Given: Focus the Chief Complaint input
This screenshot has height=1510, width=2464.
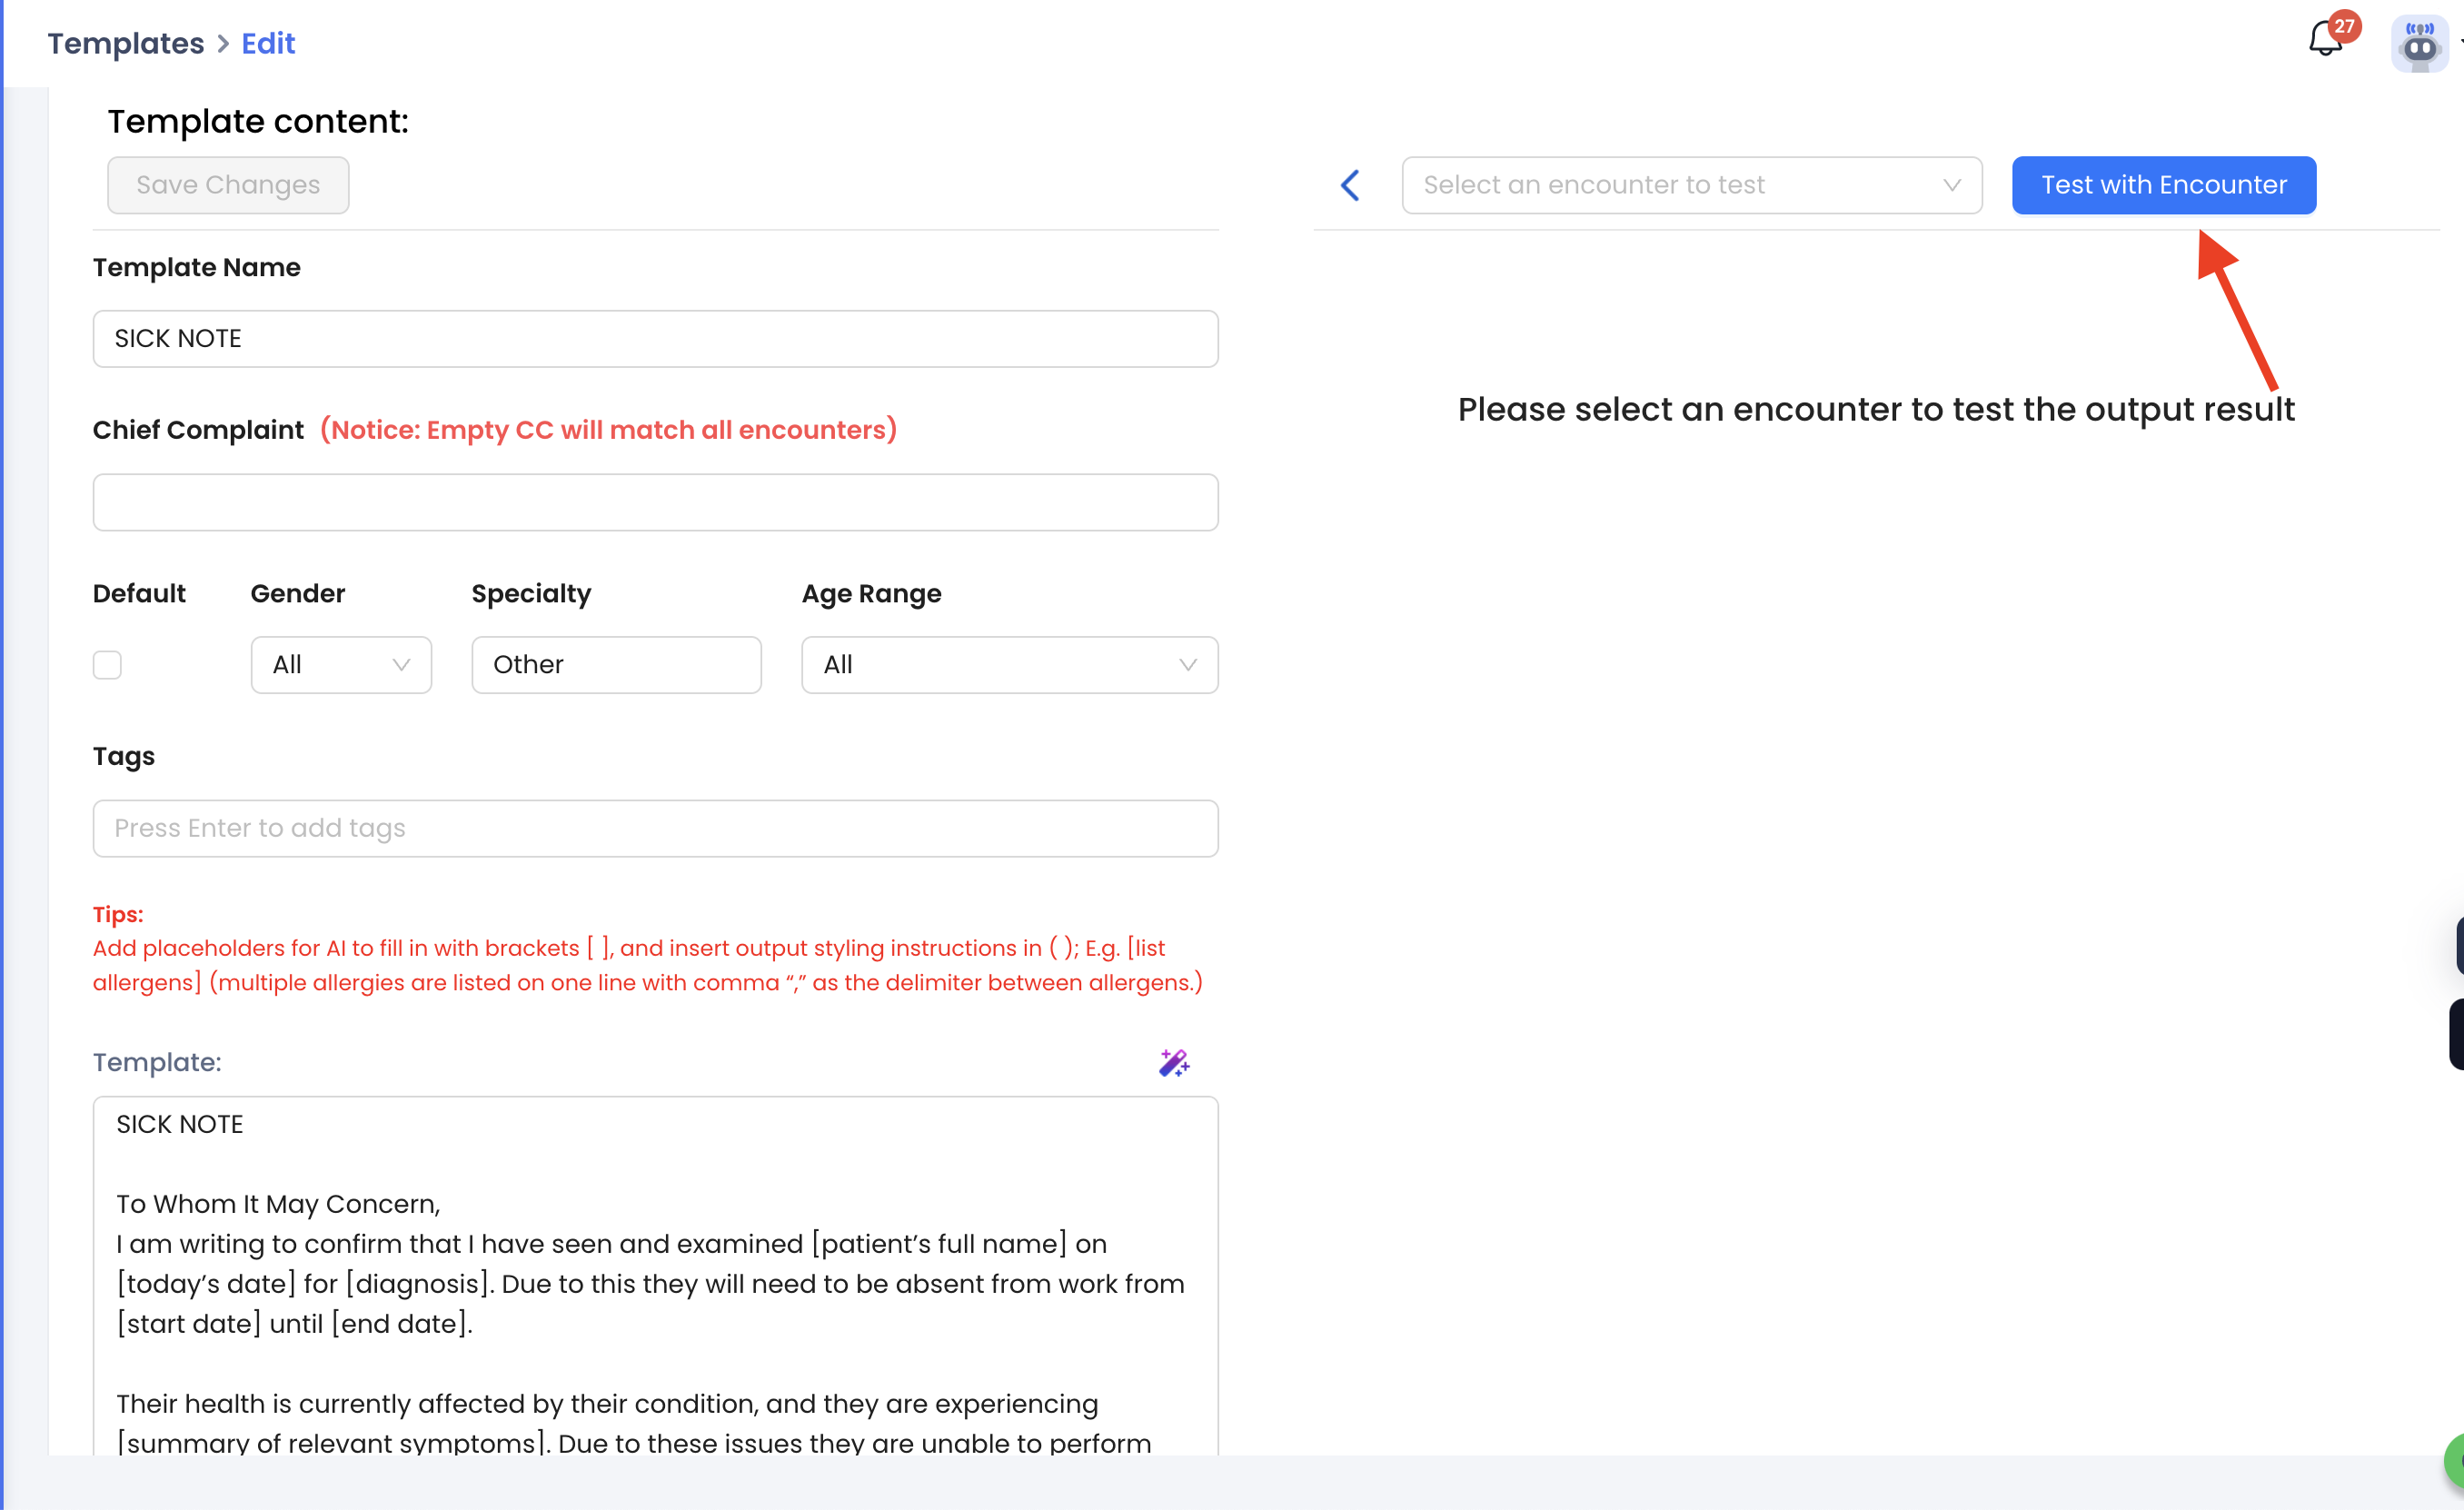Looking at the screenshot, I should [x=655, y=502].
